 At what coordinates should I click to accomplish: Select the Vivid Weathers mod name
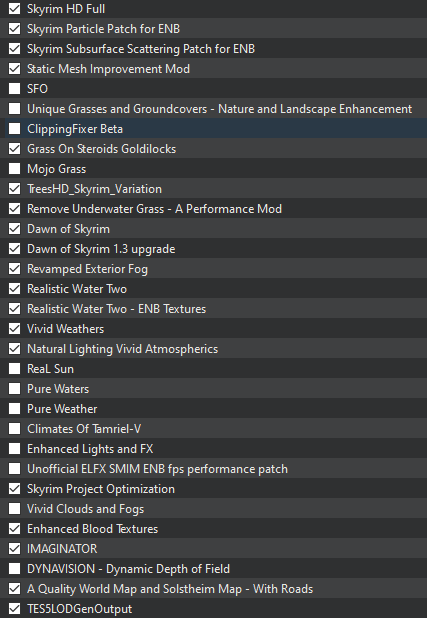click(65, 329)
